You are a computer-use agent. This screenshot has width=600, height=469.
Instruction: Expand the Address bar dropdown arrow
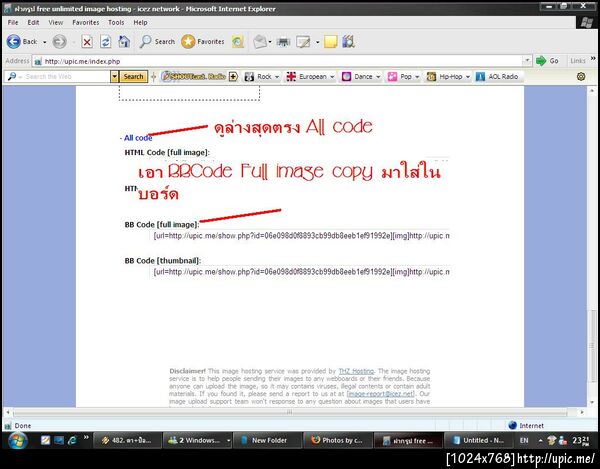pyautogui.click(x=527, y=60)
